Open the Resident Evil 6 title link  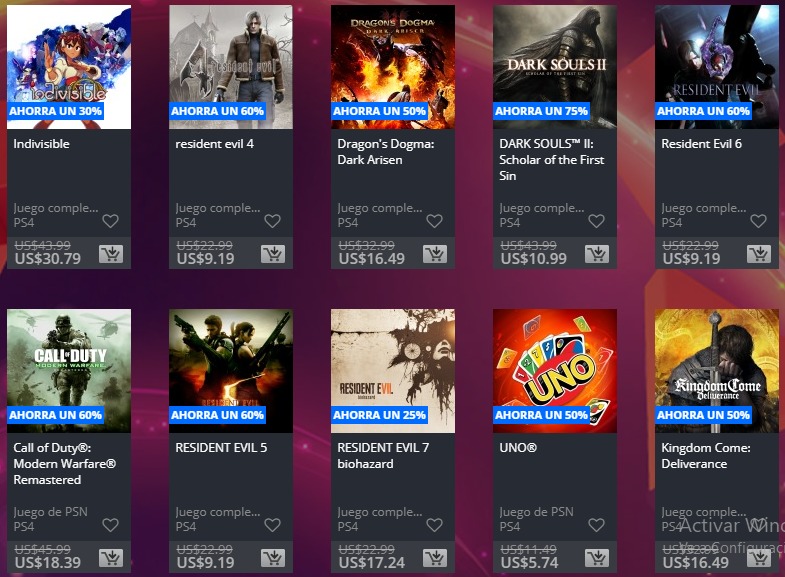click(701, 144)
